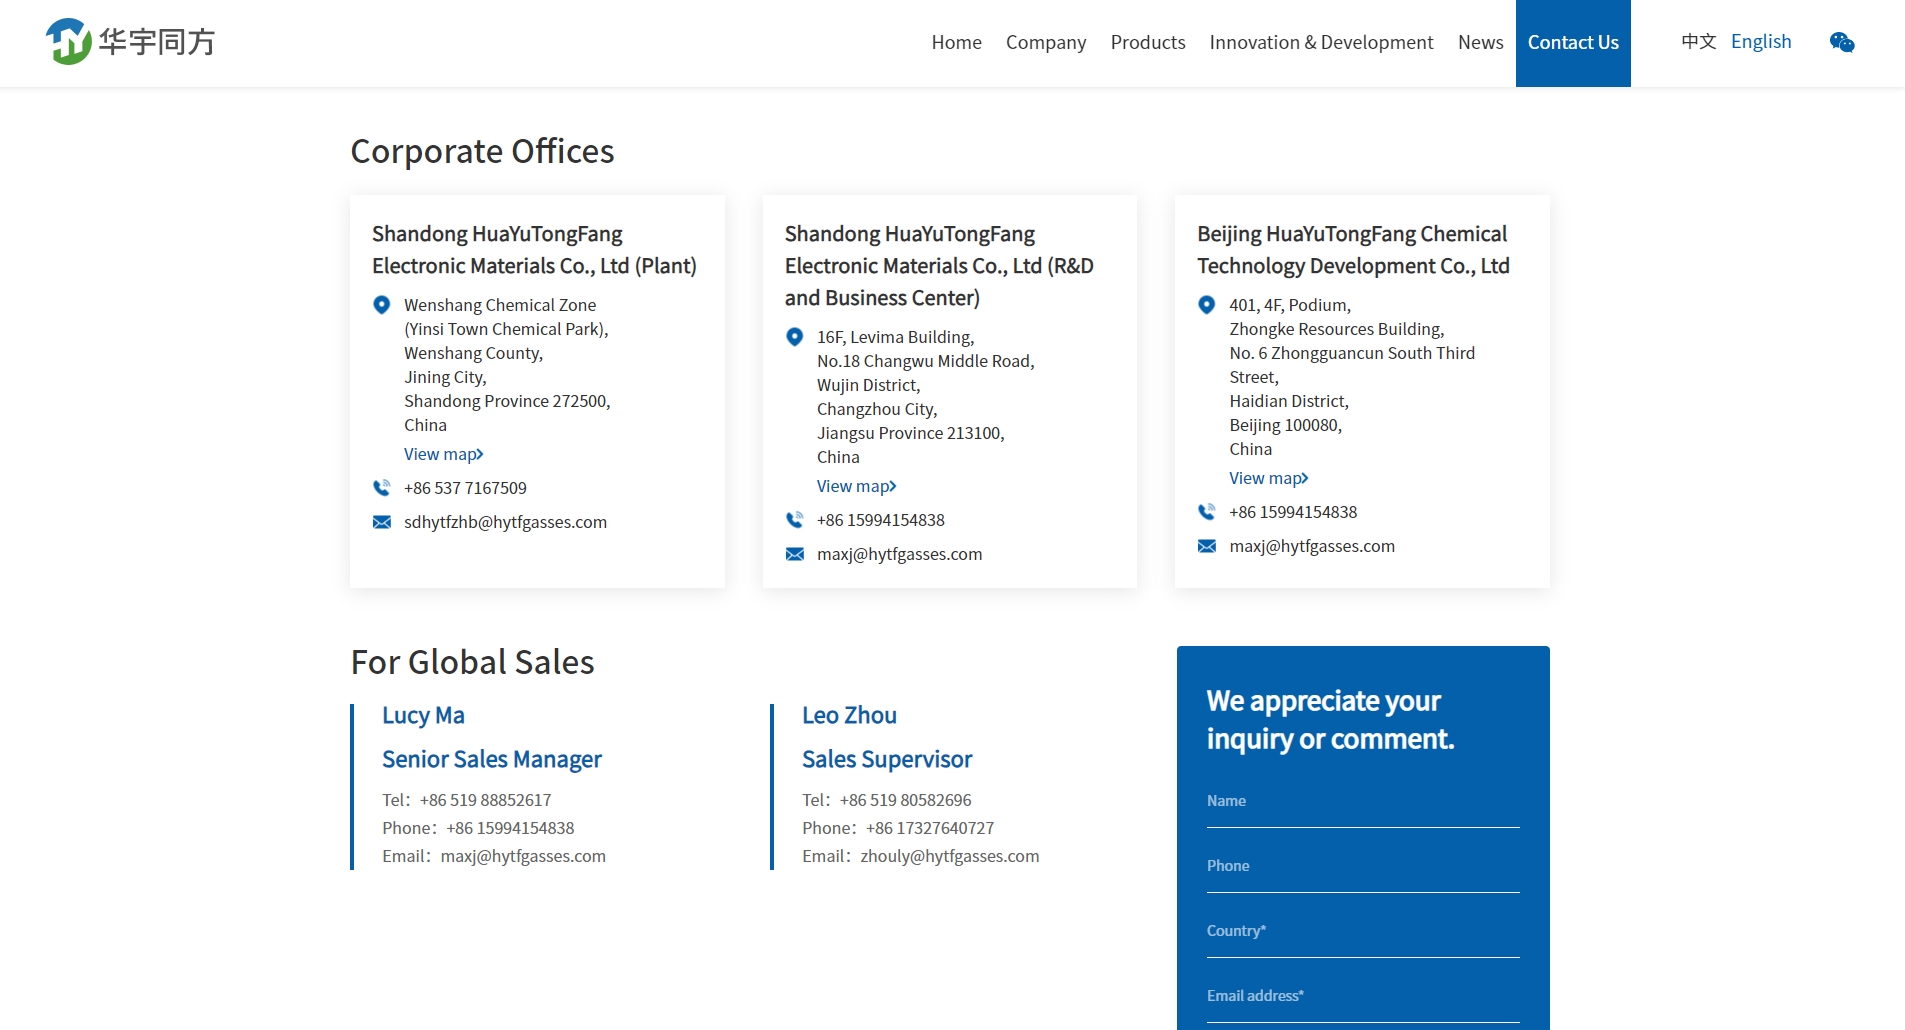Click the For Global Sales heading
Screen dimensions: 1905x1030
point(472,662)
